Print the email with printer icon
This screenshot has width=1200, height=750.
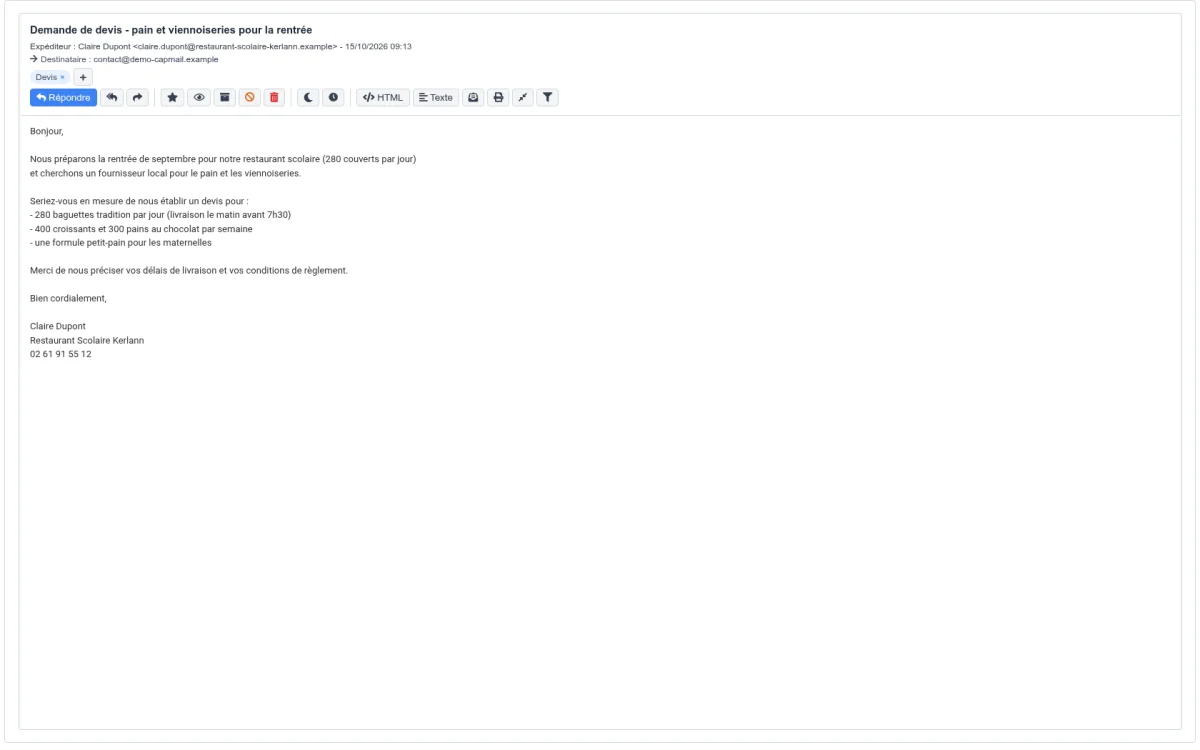(498, 97)
